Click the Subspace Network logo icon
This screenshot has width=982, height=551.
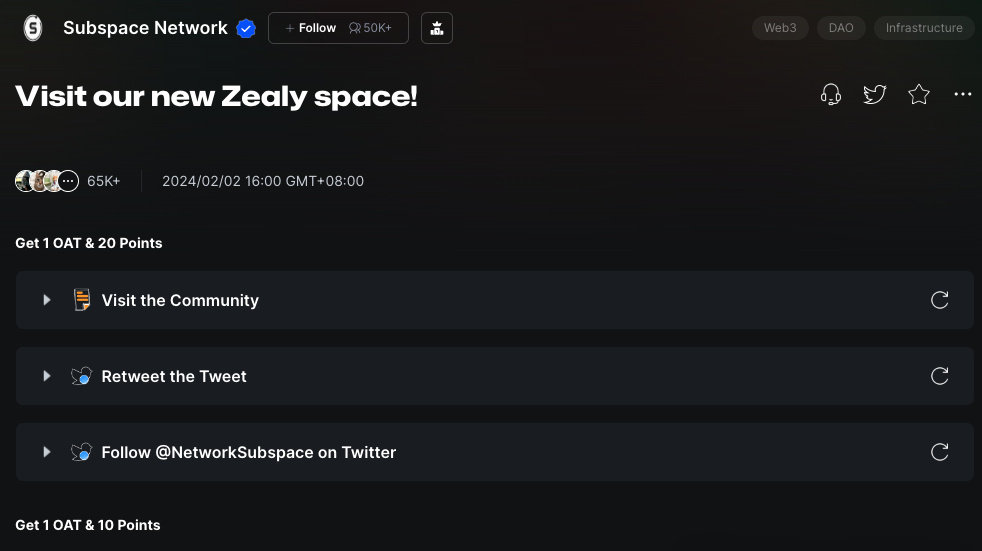[x=33, y=28]
